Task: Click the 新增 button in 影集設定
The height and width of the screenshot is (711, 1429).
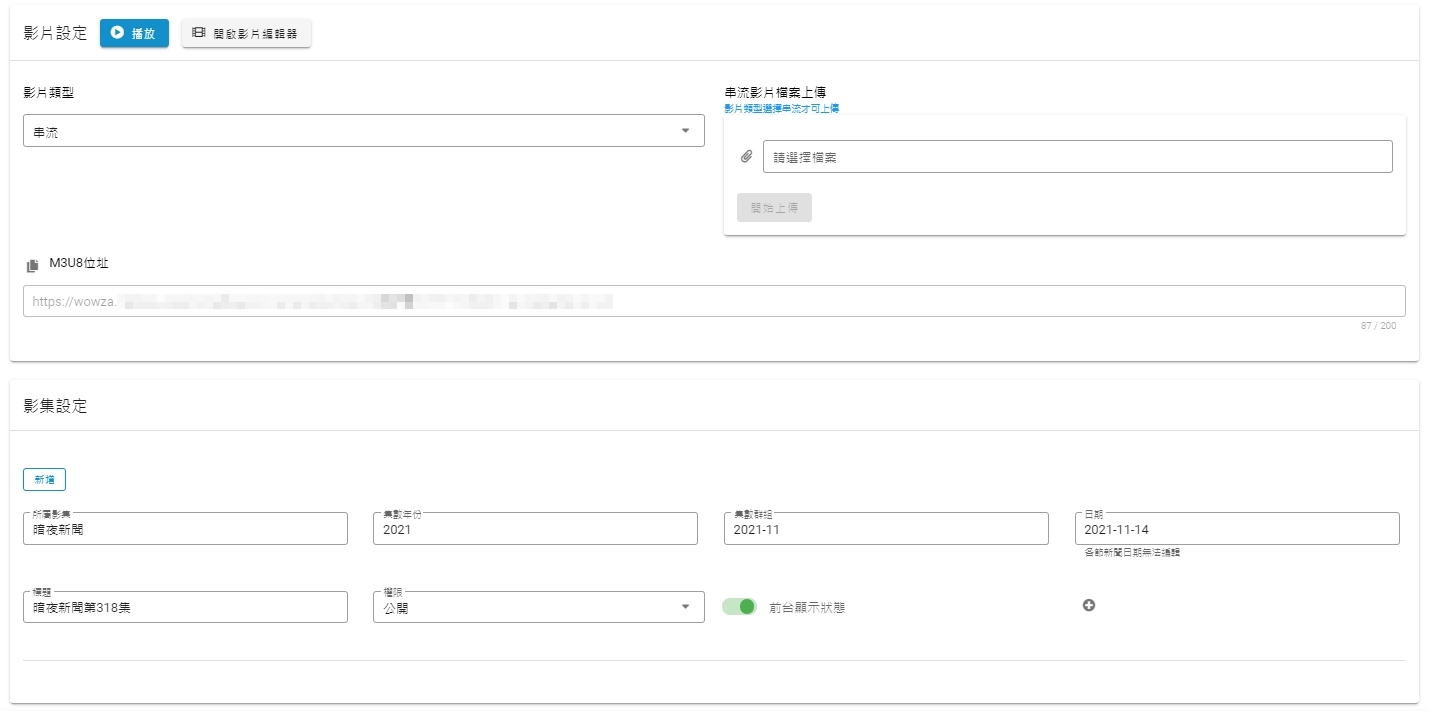Action: (x=44, y=480)
